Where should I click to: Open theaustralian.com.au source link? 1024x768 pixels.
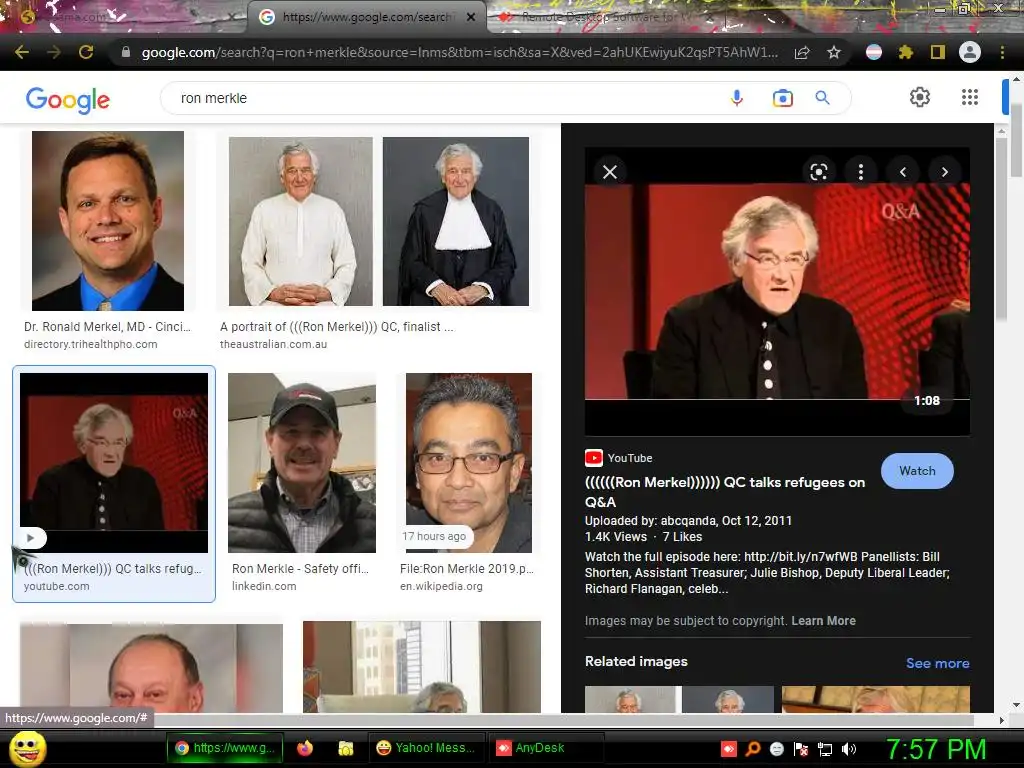point(274,344)
